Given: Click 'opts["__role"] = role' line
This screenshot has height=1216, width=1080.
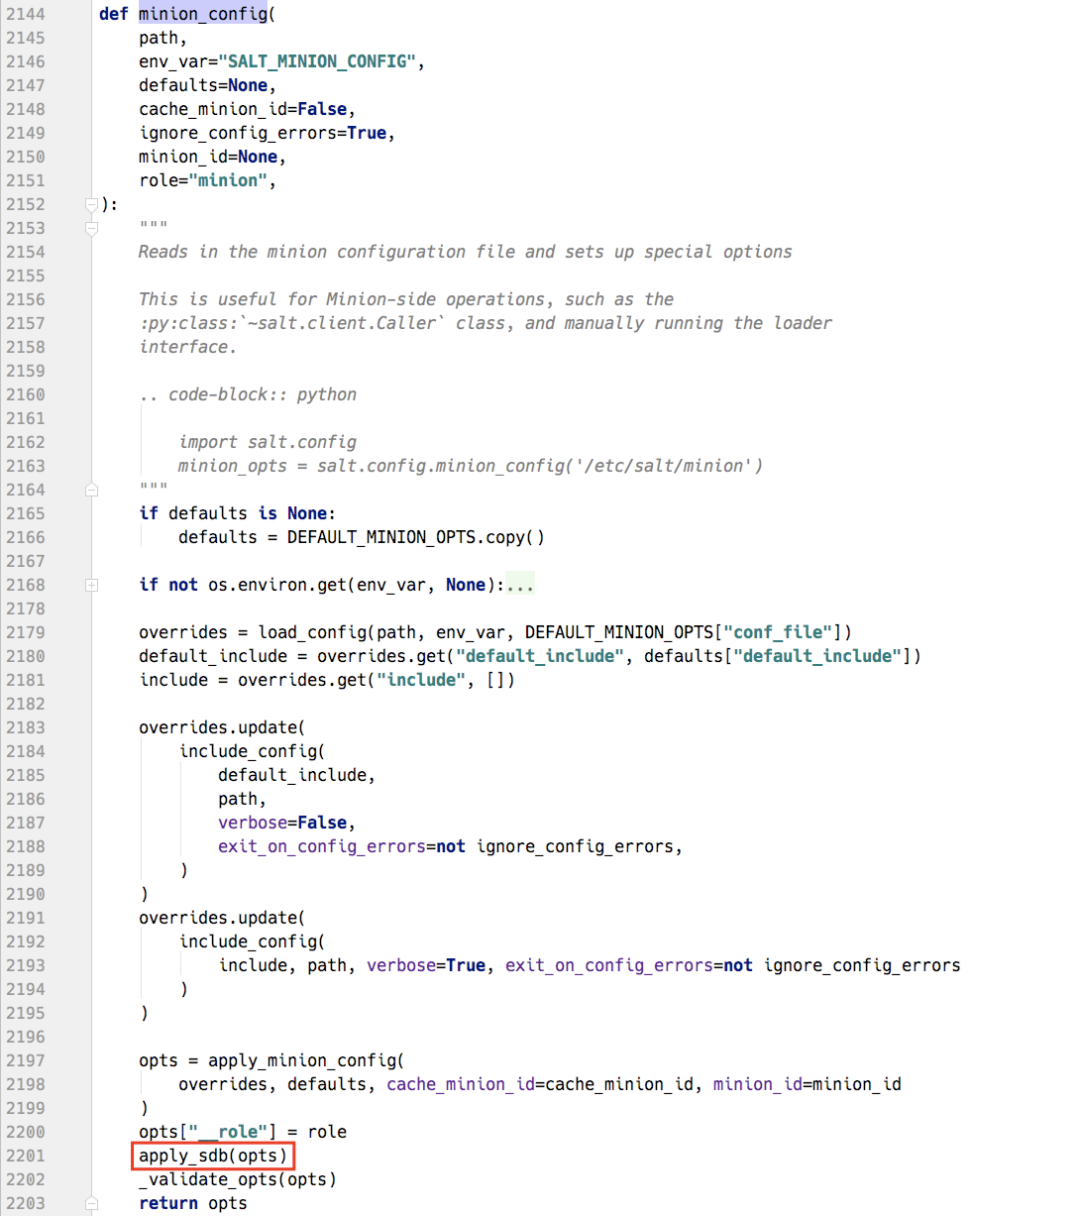Looking at the screenshot, I should [x=243, y=1132].
